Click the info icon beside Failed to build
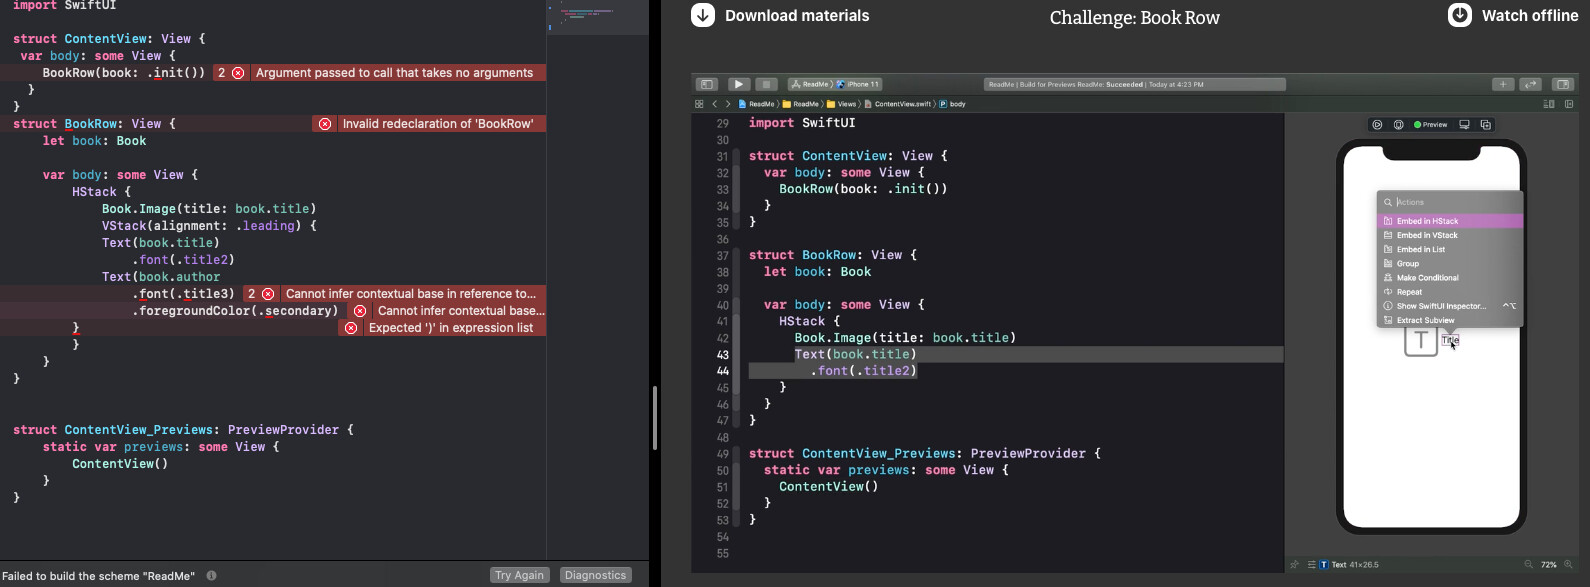Viewport: 1590px width, 587px height. (211, 576)
